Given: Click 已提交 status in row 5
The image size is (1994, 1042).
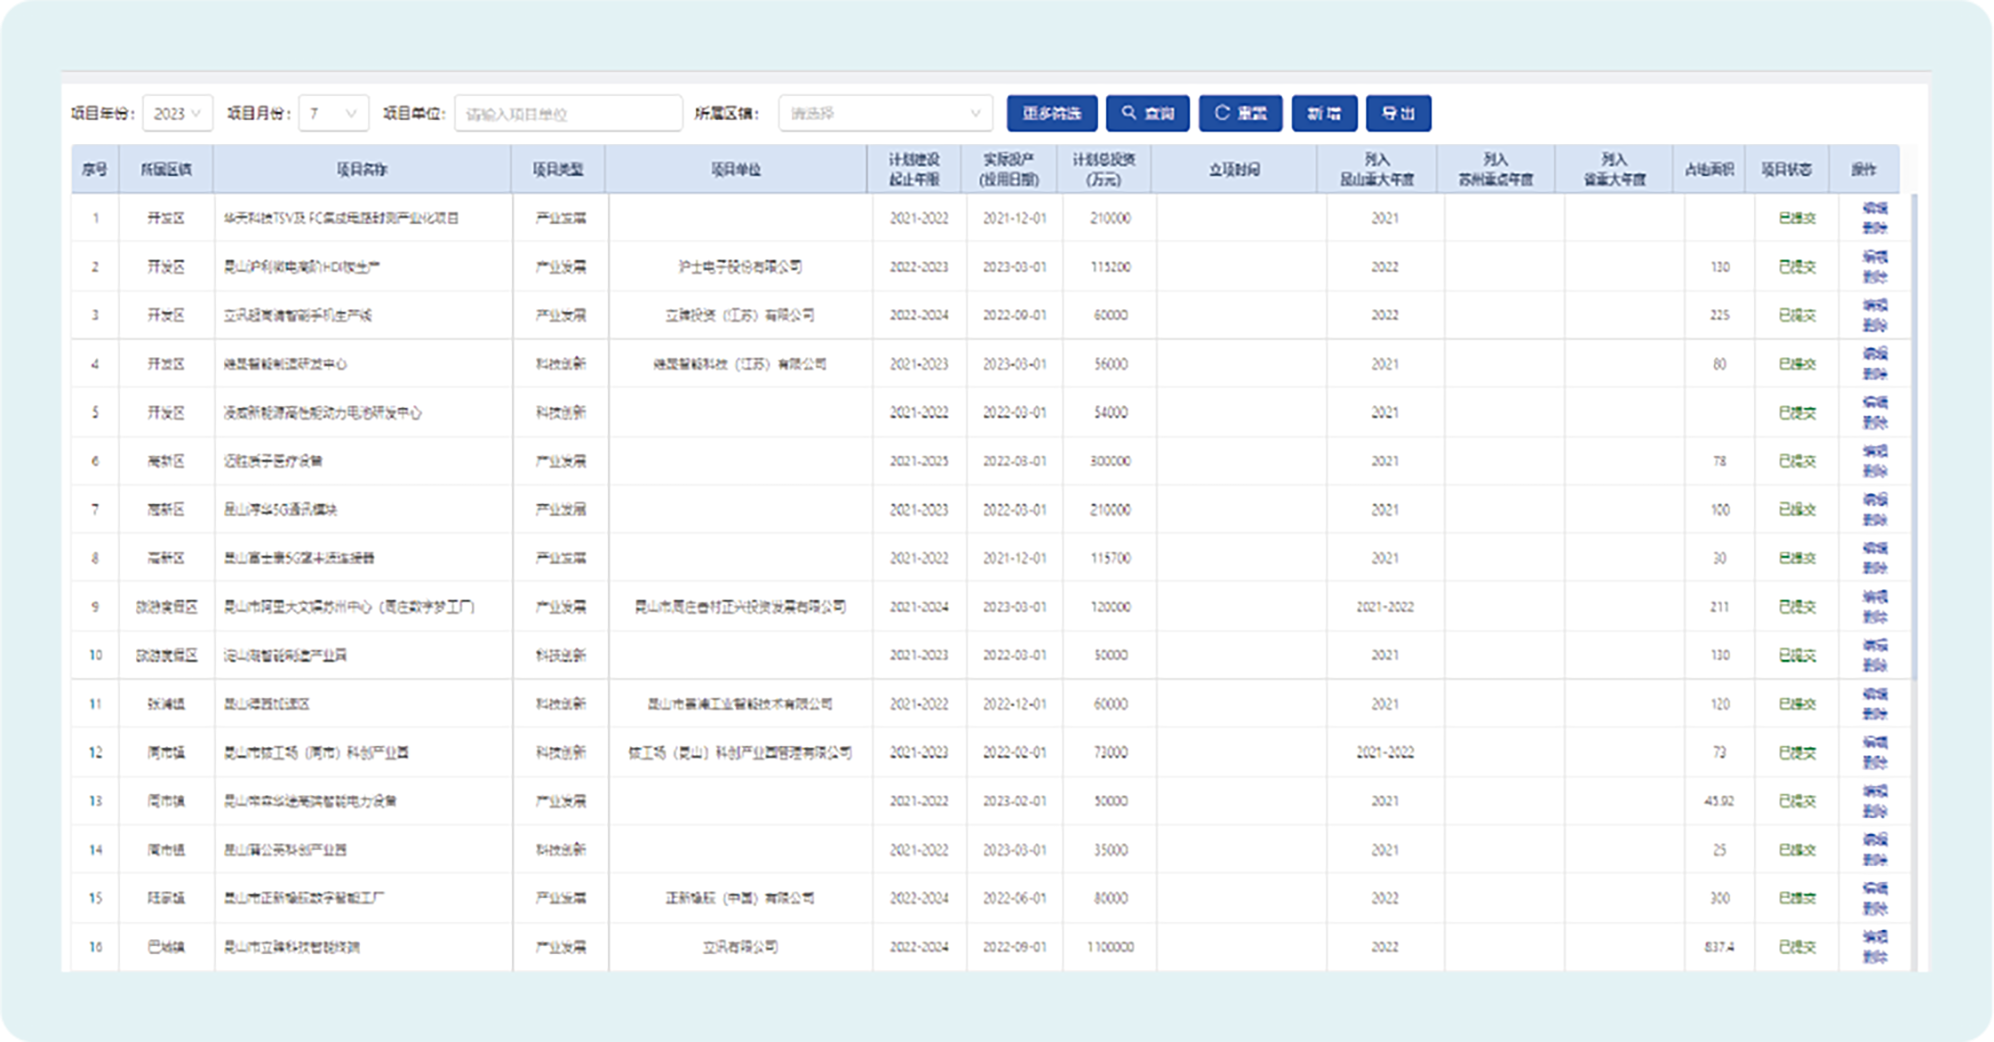Looking at the screenshot, I should tap(1797, 412).
